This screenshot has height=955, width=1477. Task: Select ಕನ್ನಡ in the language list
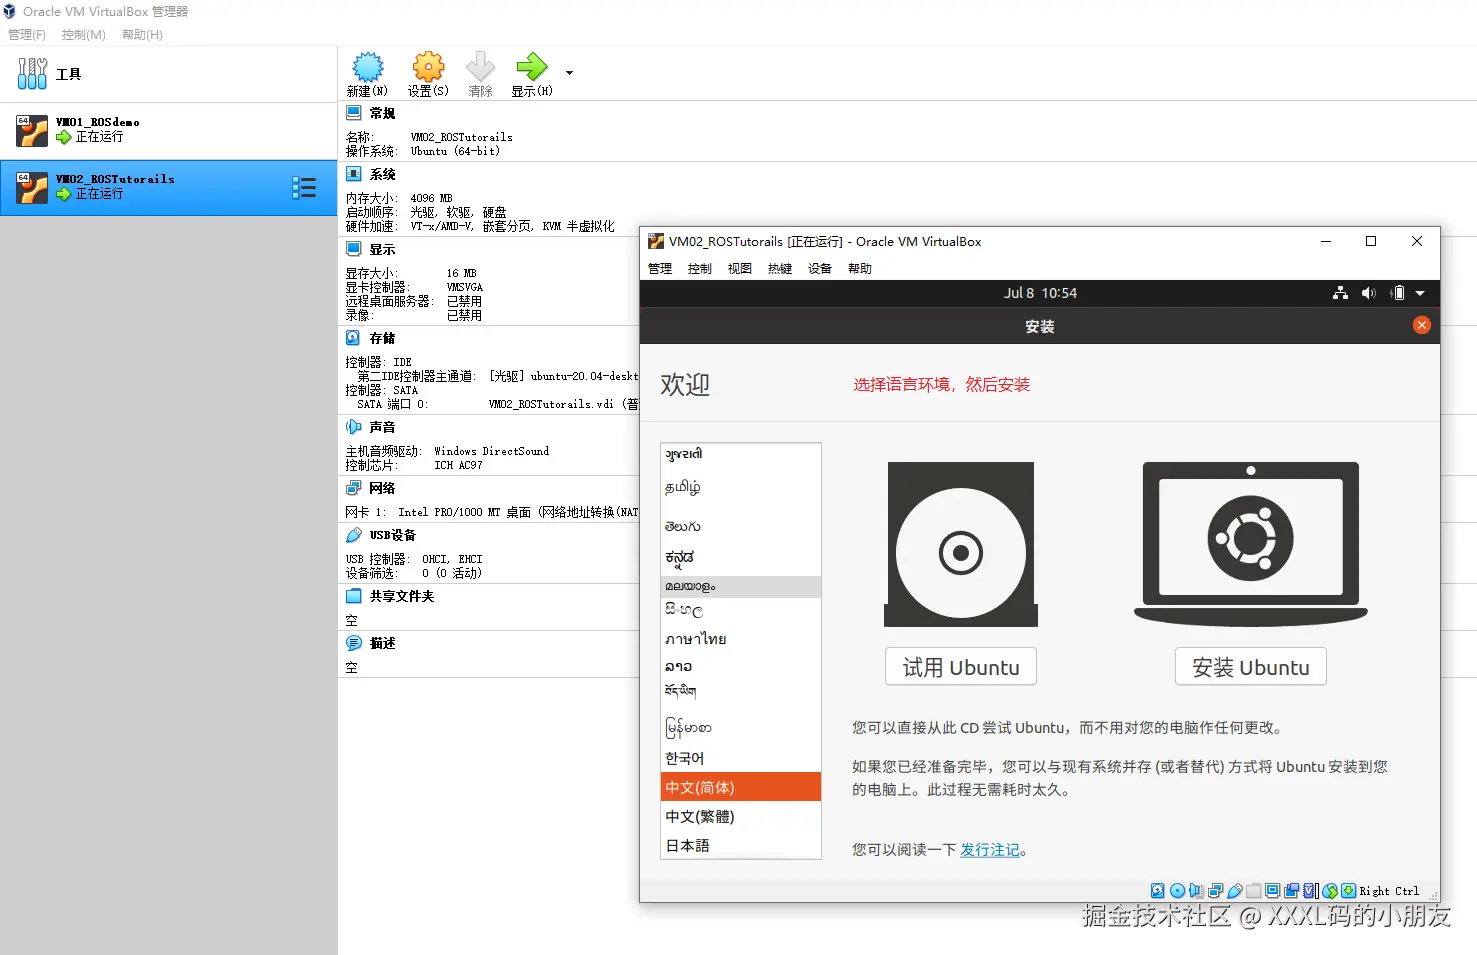741,557
